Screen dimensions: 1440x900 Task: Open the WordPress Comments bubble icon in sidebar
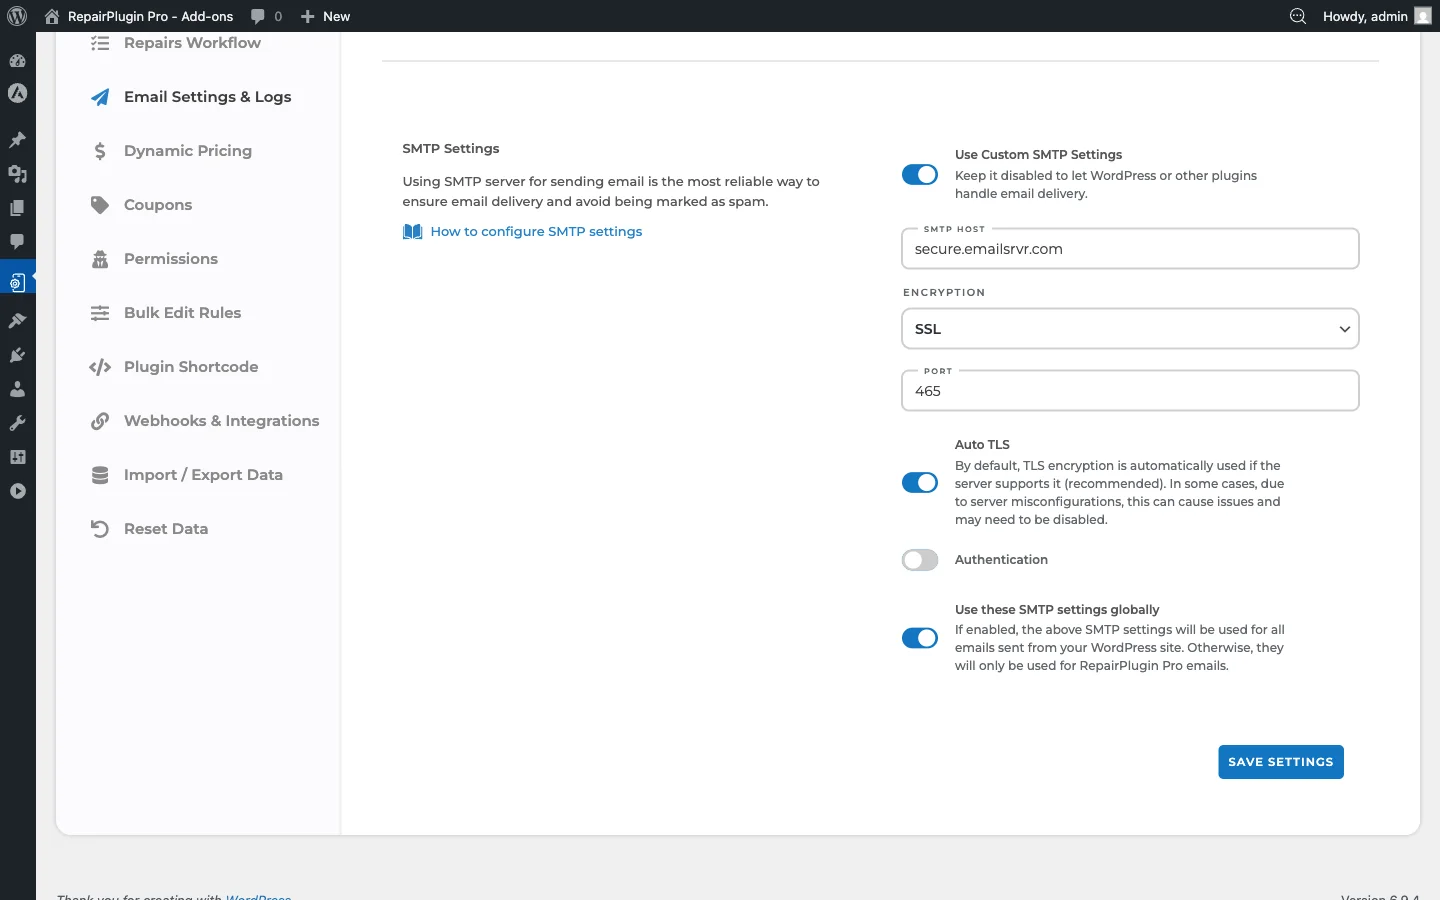coord(17,243)
